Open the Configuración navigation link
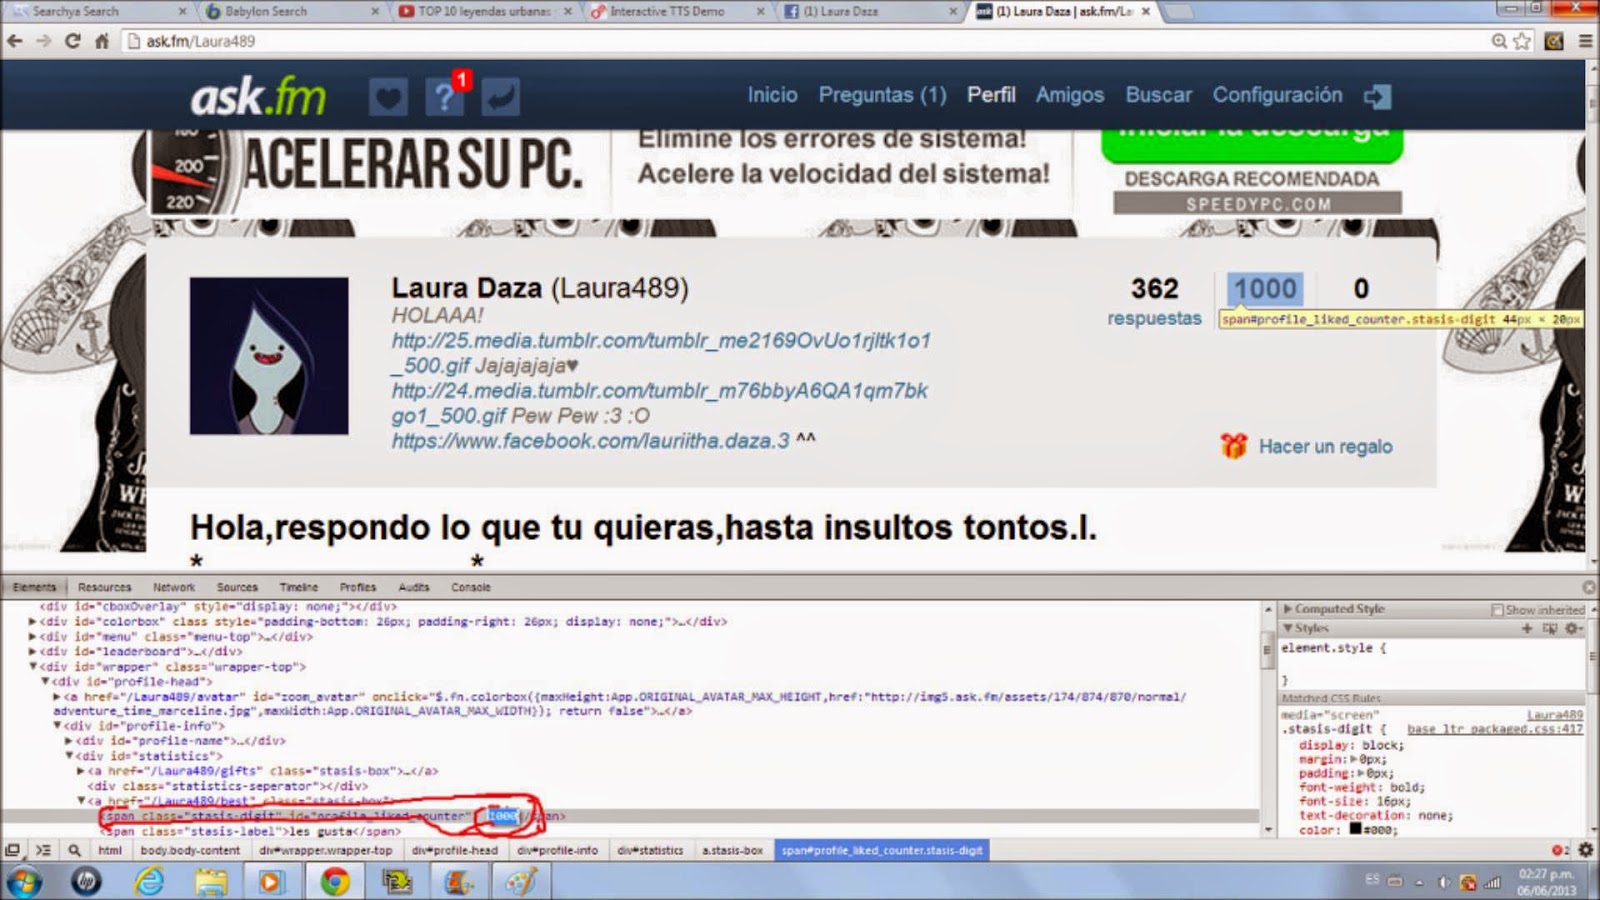 tap(1277, 95)
